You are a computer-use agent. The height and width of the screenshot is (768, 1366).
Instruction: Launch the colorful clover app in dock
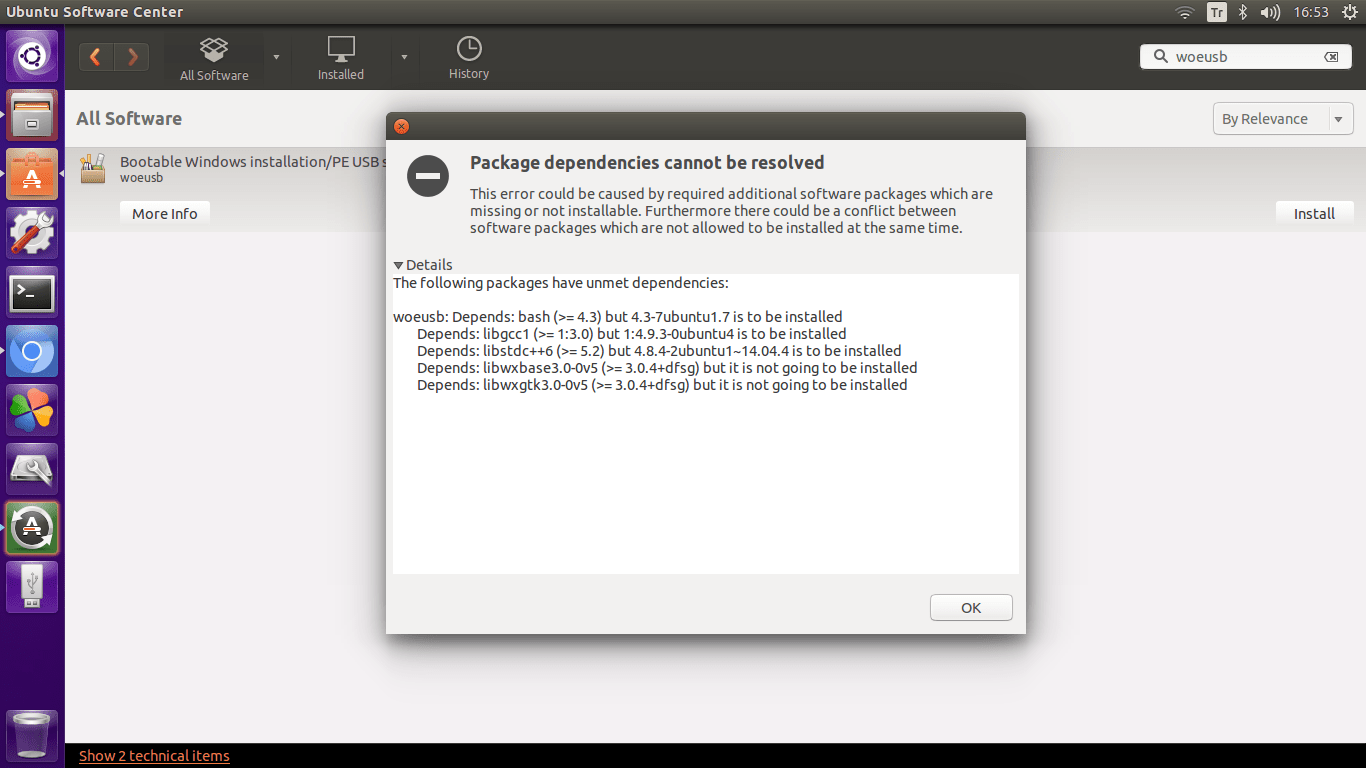pos(33,410)
